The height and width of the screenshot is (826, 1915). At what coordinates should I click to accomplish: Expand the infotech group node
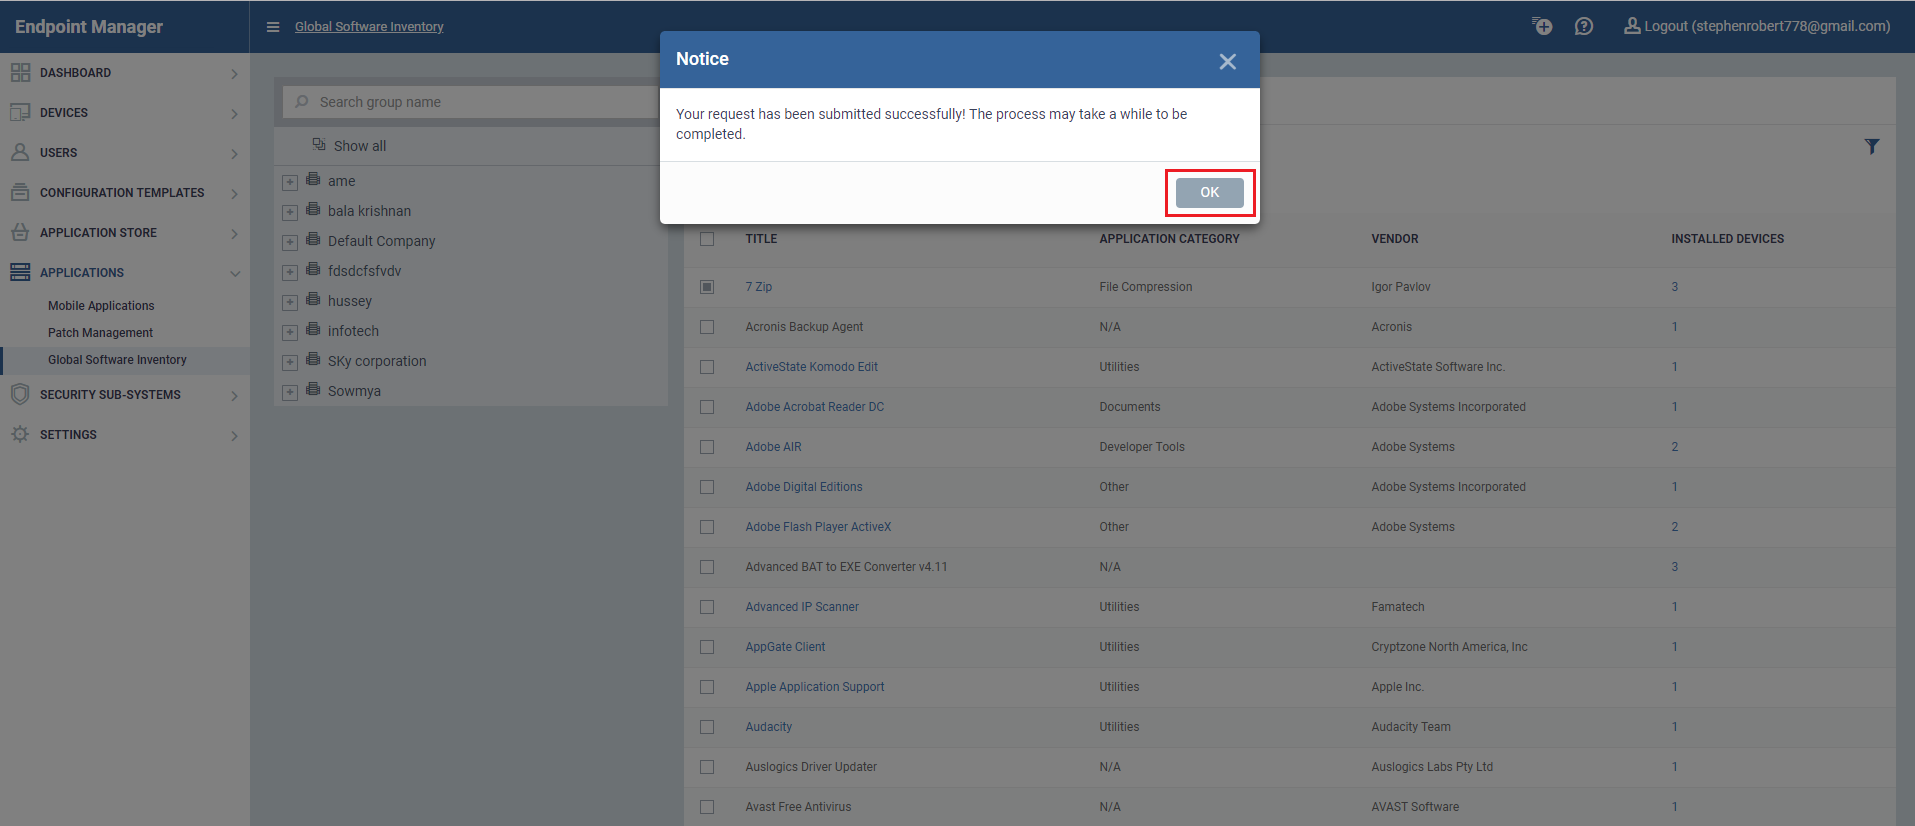click(290, 332)
